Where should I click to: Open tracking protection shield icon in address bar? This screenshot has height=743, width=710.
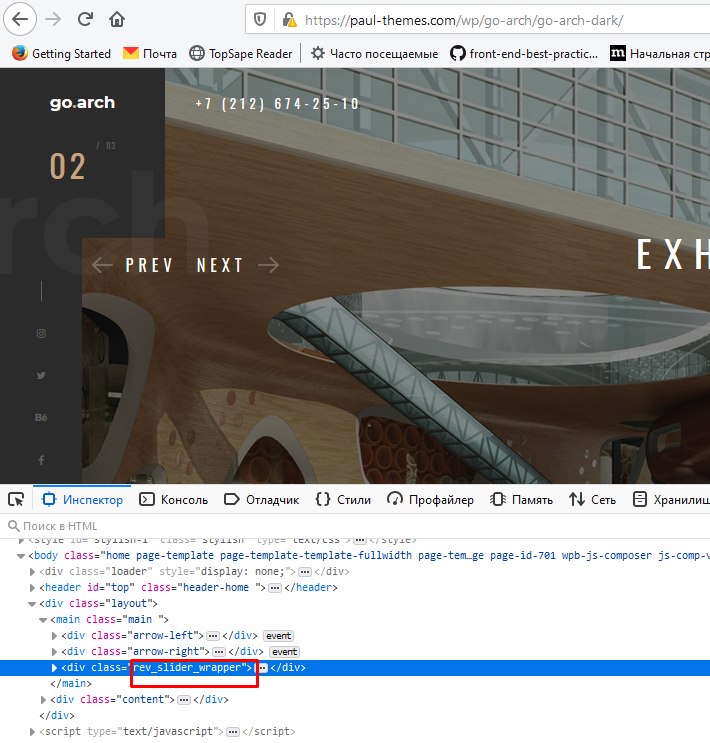coord(260,20)
